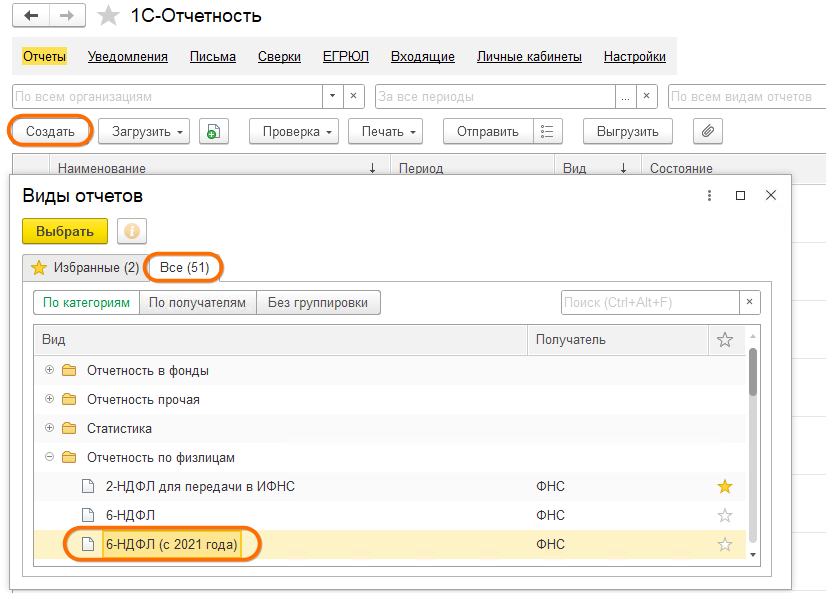Select the plain 6-НДФЛ report row

(390, 516)
